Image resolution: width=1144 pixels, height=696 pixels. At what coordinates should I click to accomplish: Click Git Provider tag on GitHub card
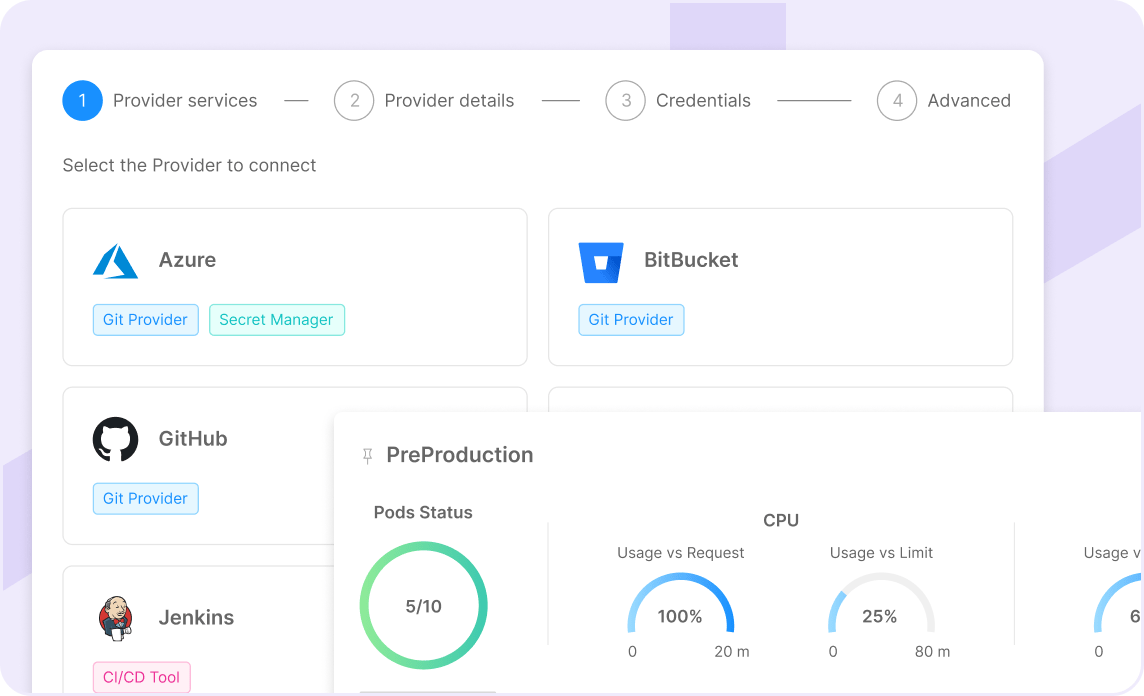click(x=146, y=498)
